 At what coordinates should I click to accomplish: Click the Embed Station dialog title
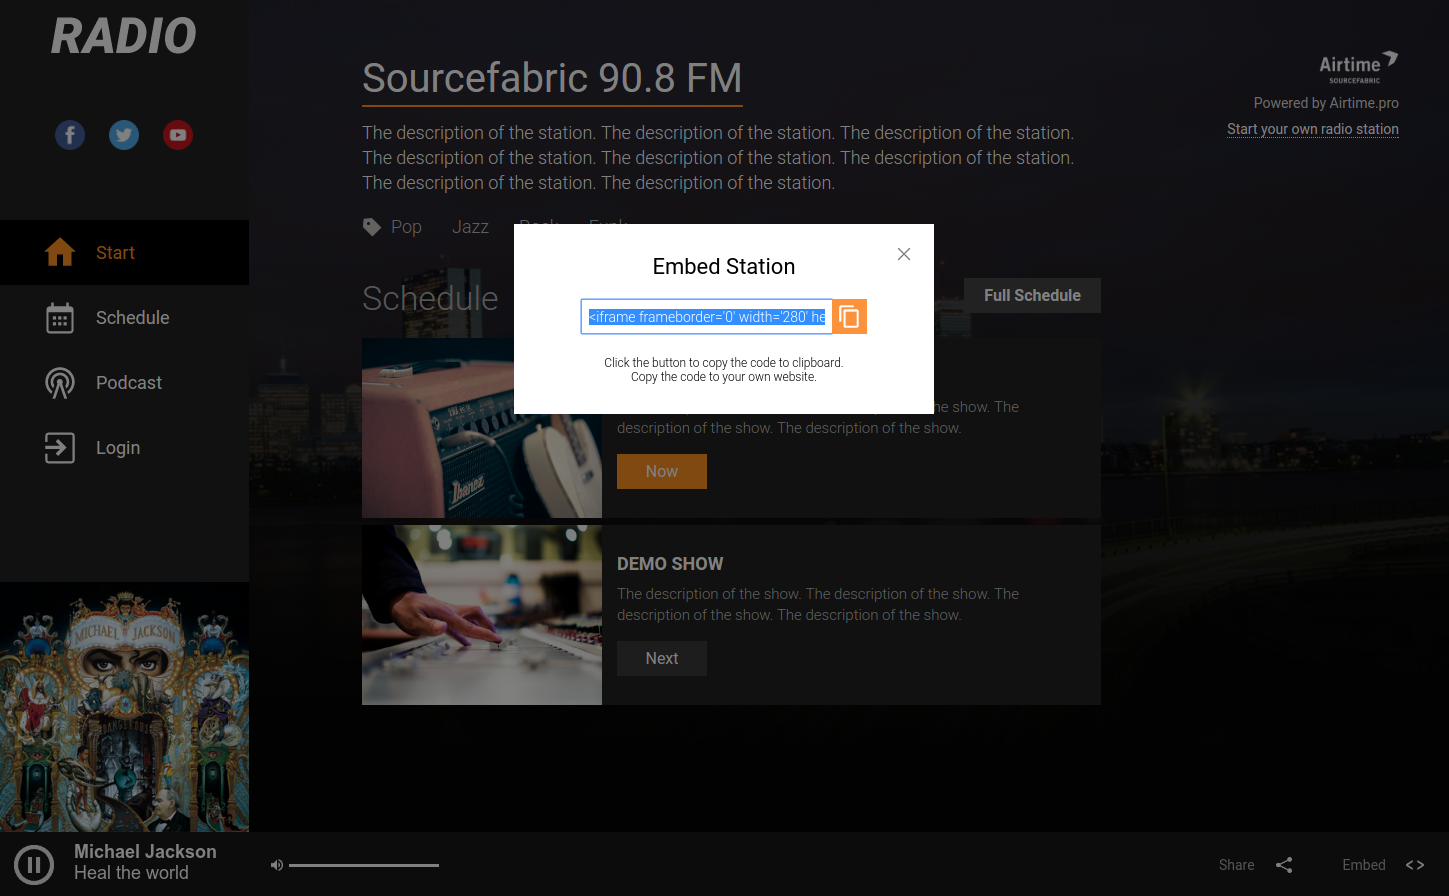pos(724,266)
